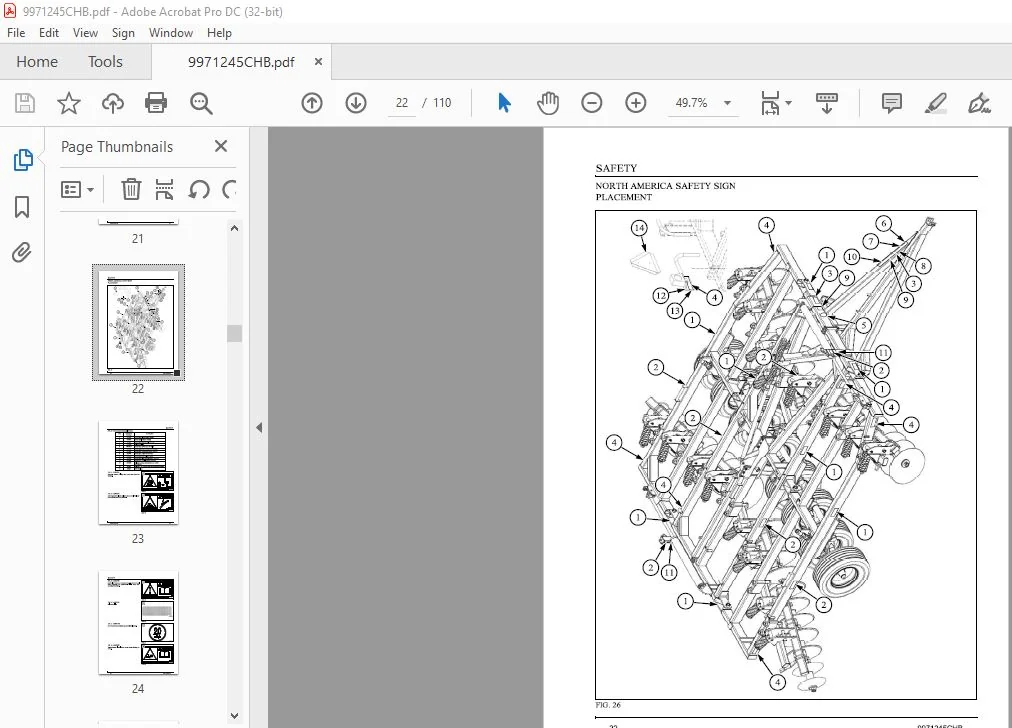Add file to starred bookmarks
Viewport: 1012px width, 728px height.
[x=68, y=103]
